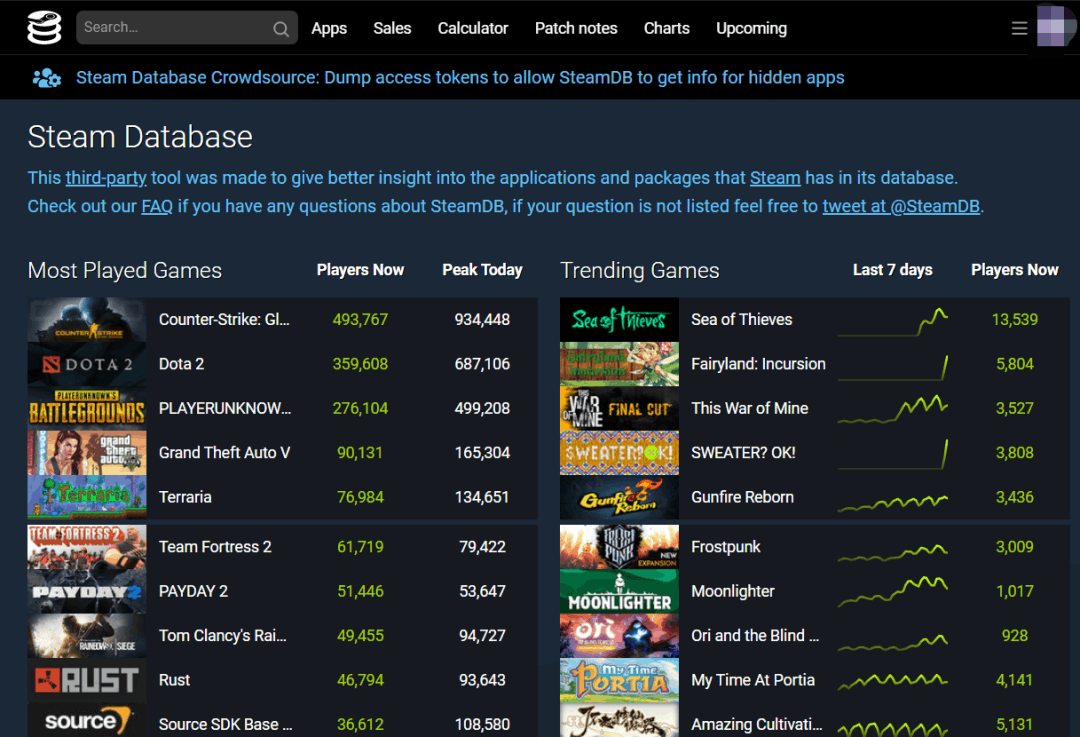Image resolution: width=1080 pixels, height=737 pixels.
Task: Click the Dota 2 game thumbnail
Action: [x=87, y=364]
